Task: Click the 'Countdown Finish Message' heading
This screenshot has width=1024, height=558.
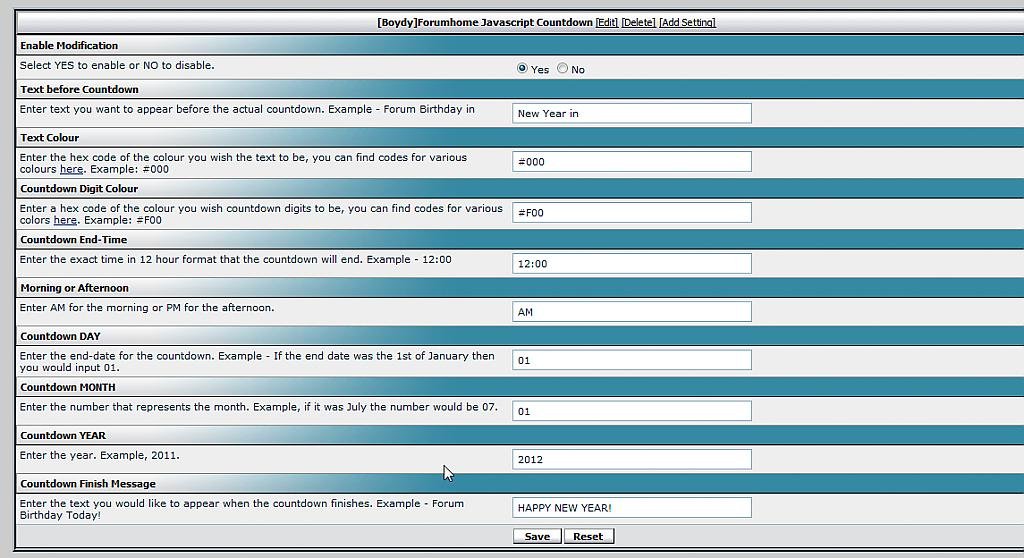Action: 88,484
